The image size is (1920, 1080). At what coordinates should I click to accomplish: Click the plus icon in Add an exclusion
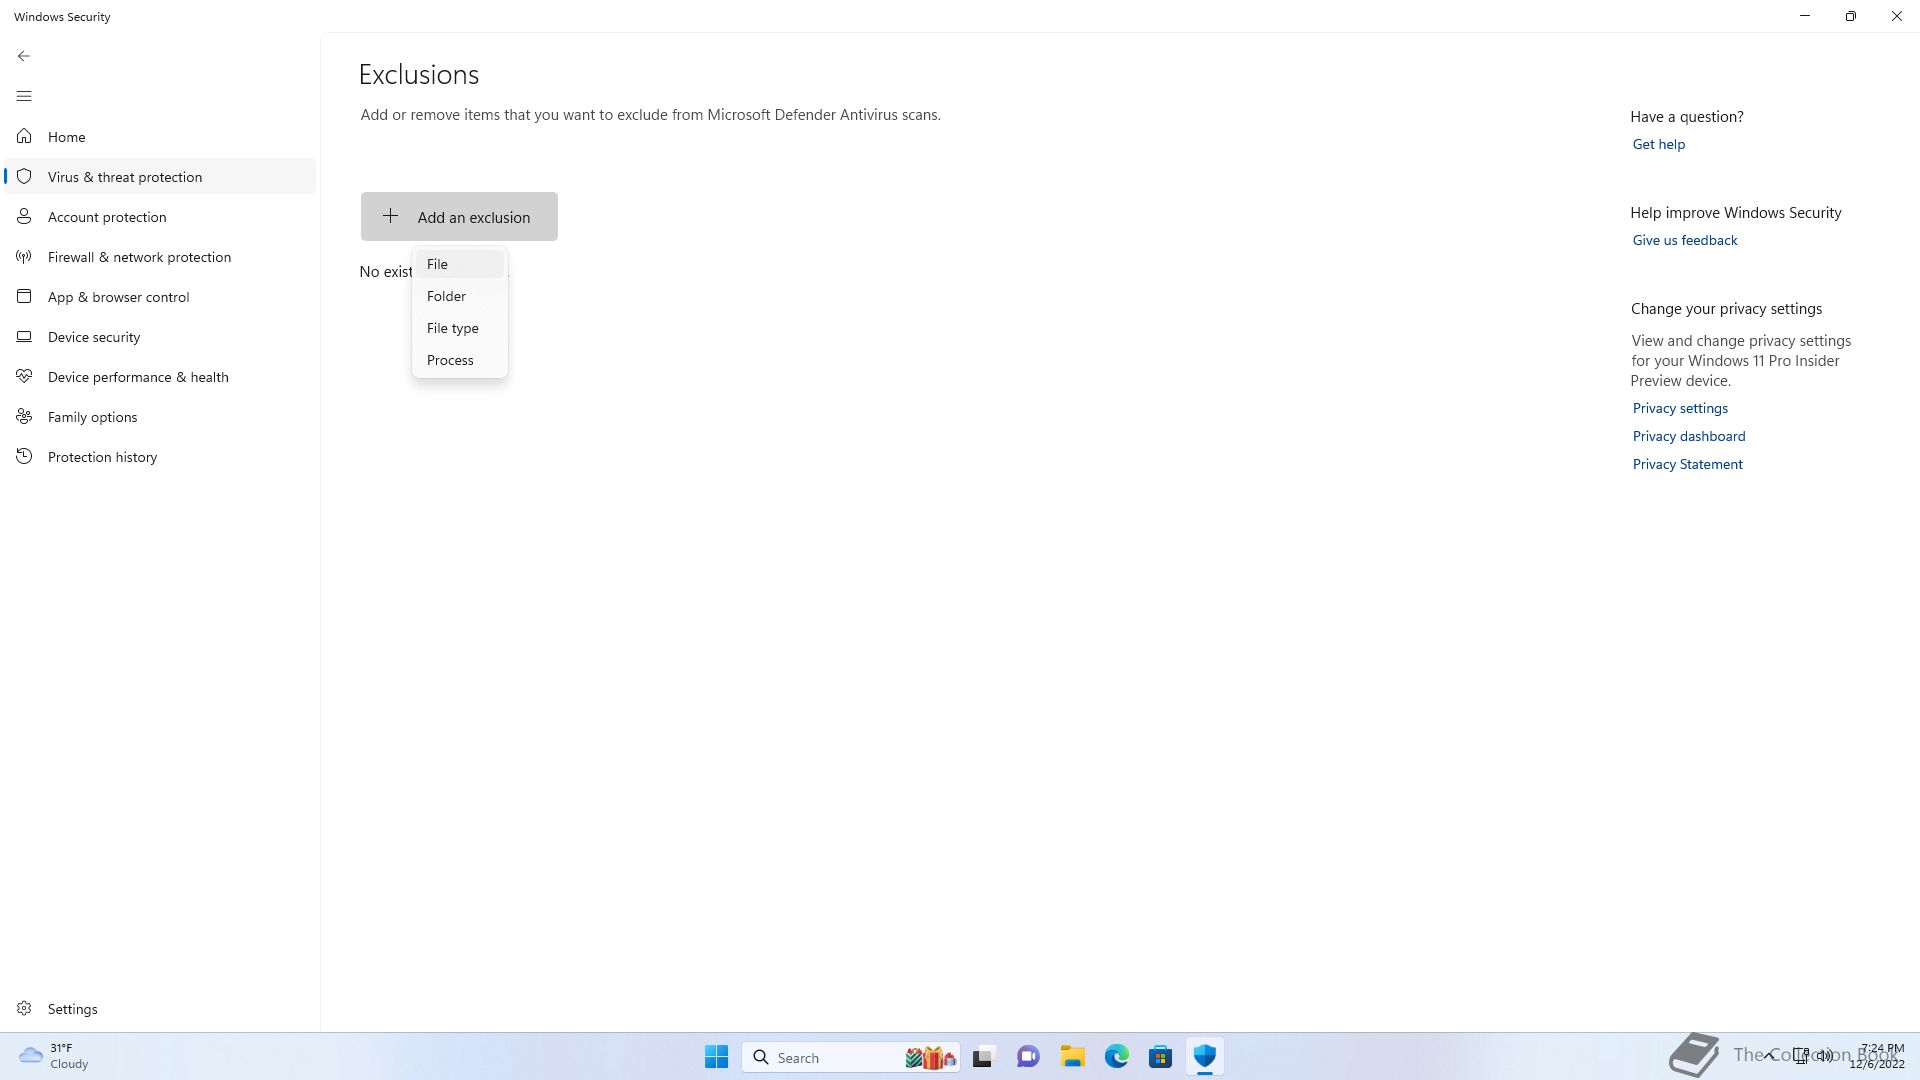coord(391,216)
